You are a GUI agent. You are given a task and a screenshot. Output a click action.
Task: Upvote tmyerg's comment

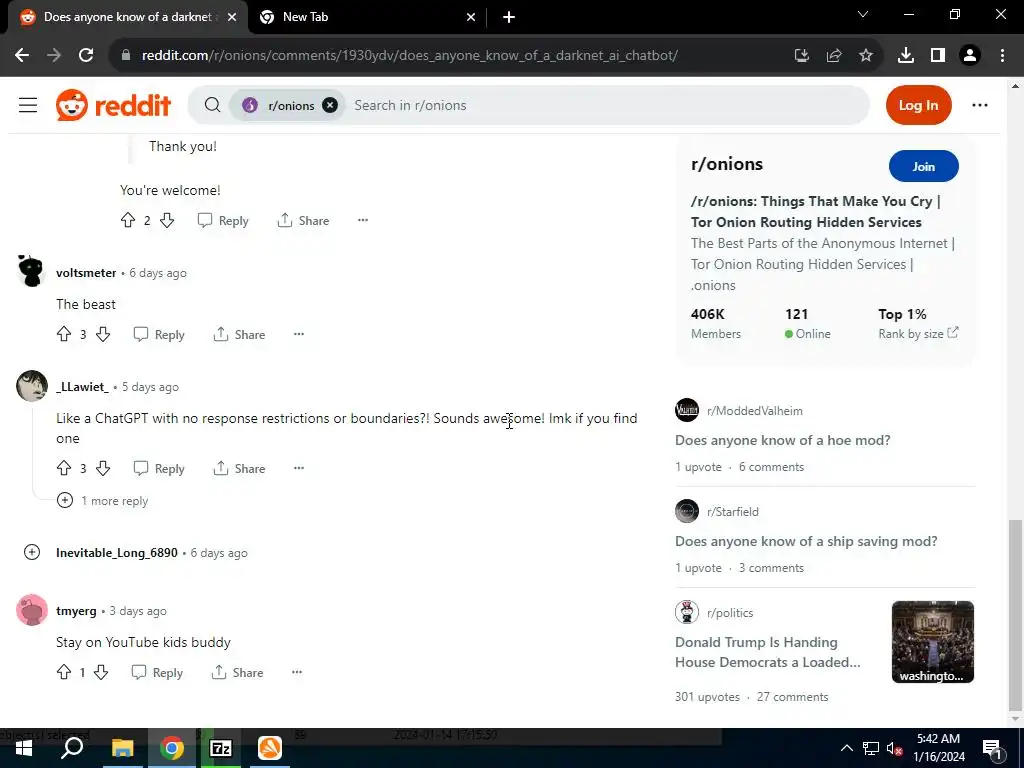click(64, 673)
